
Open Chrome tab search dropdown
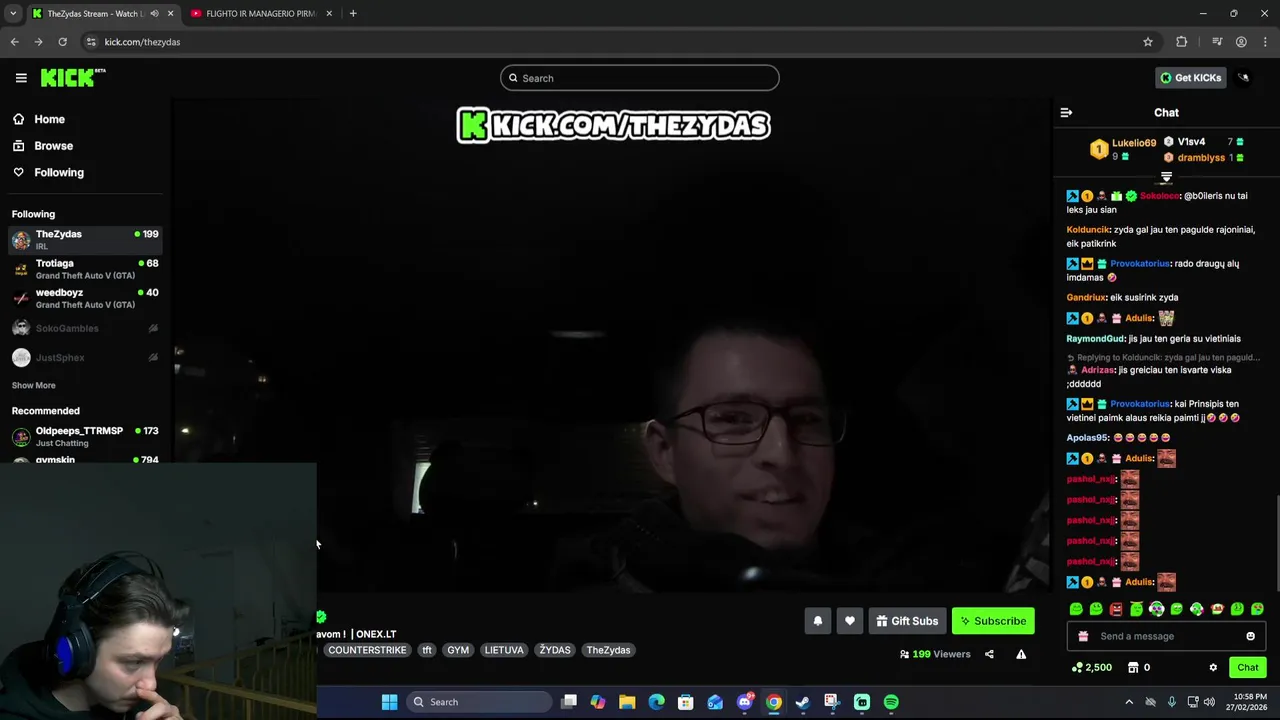(13, 14)
